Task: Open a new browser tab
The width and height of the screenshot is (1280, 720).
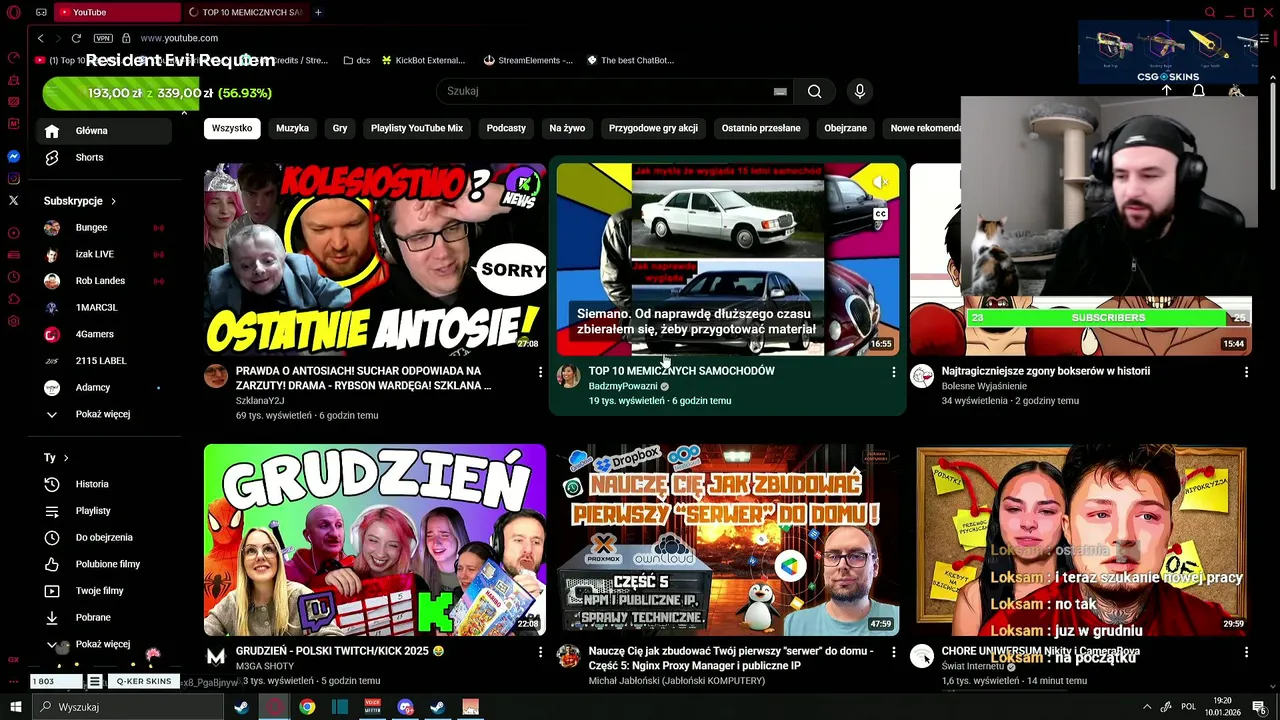Action: click(318, 12)
